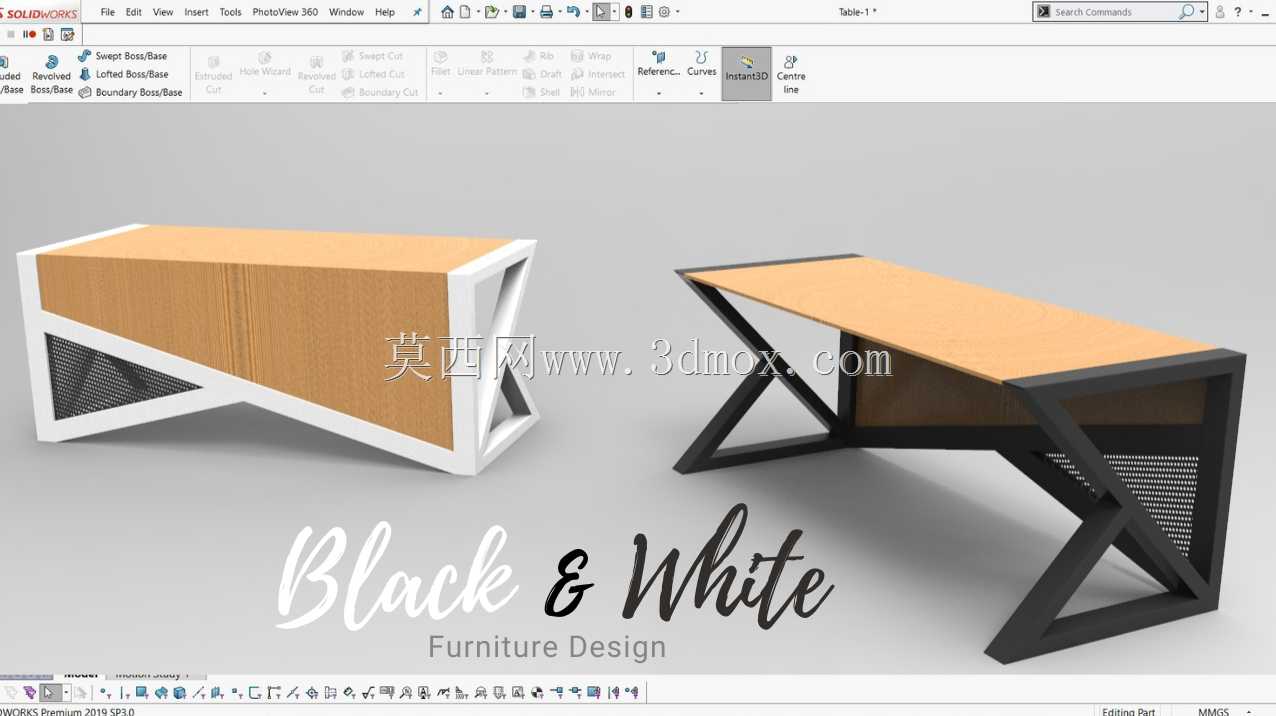Click the Fillet tool
This screenshot has width=1276, height=716.
point(440,64)
